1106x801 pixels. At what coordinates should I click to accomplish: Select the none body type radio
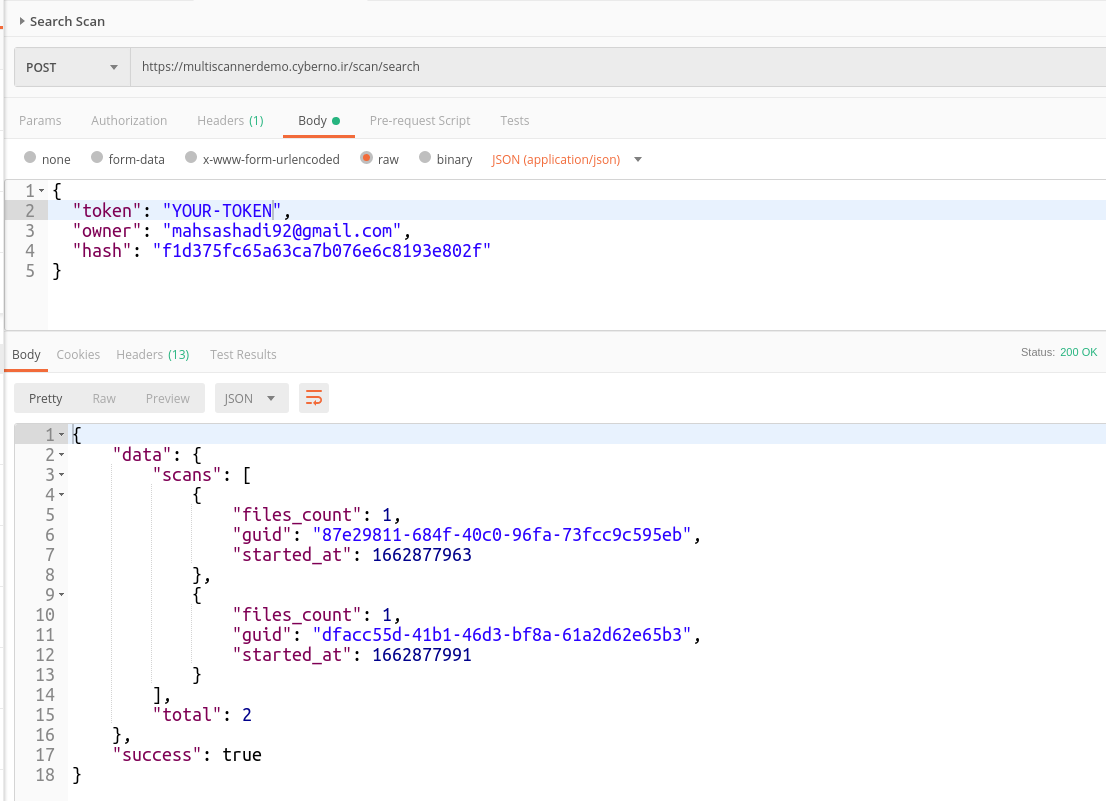[30, 158]
